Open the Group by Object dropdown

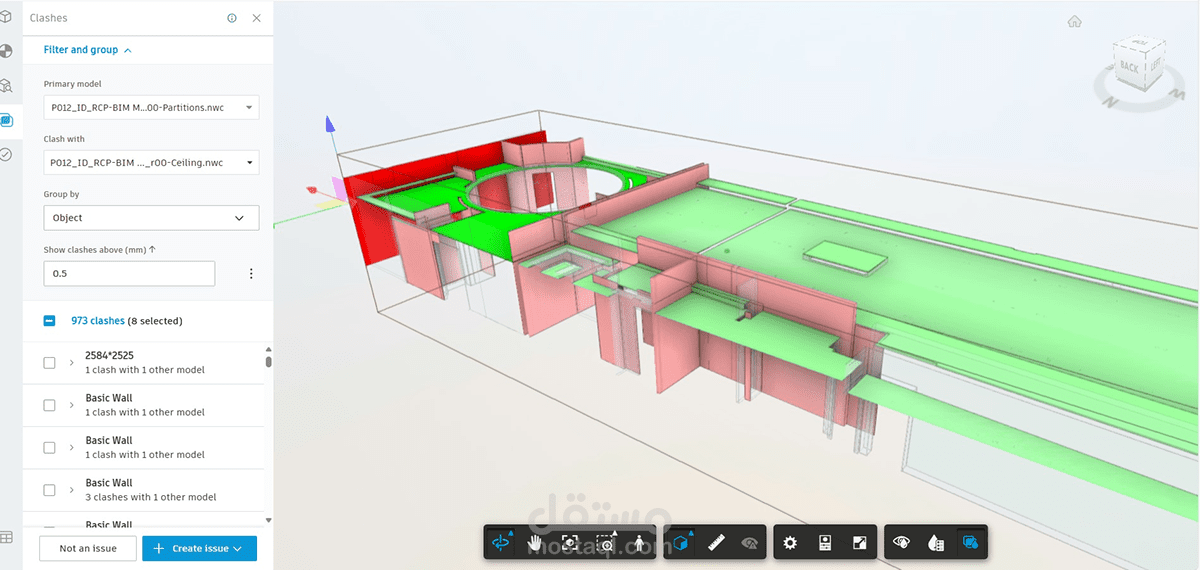[x=151, y=217]
